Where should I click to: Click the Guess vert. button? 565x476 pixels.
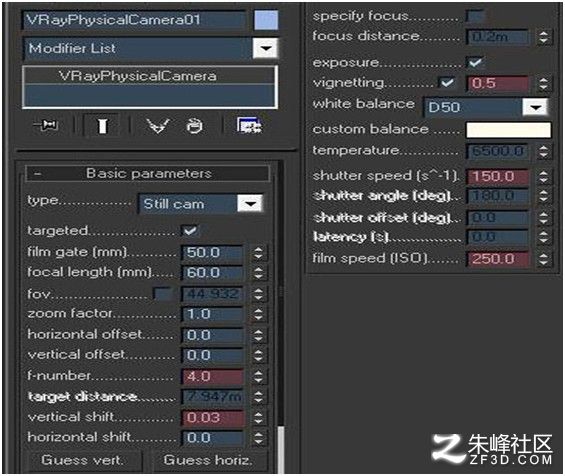[x=82, y=460]
